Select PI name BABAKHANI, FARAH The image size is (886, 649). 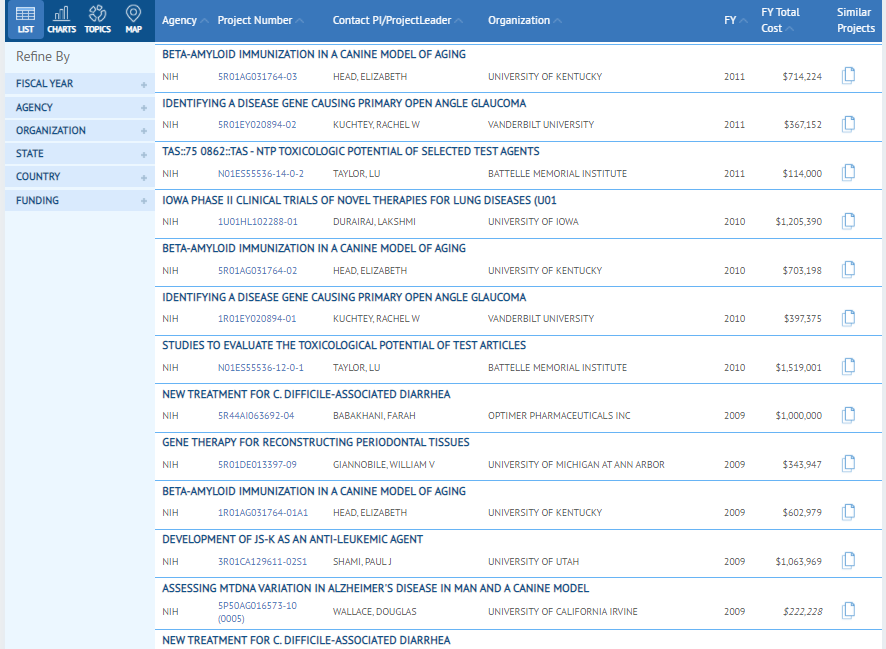pos(374,416)
